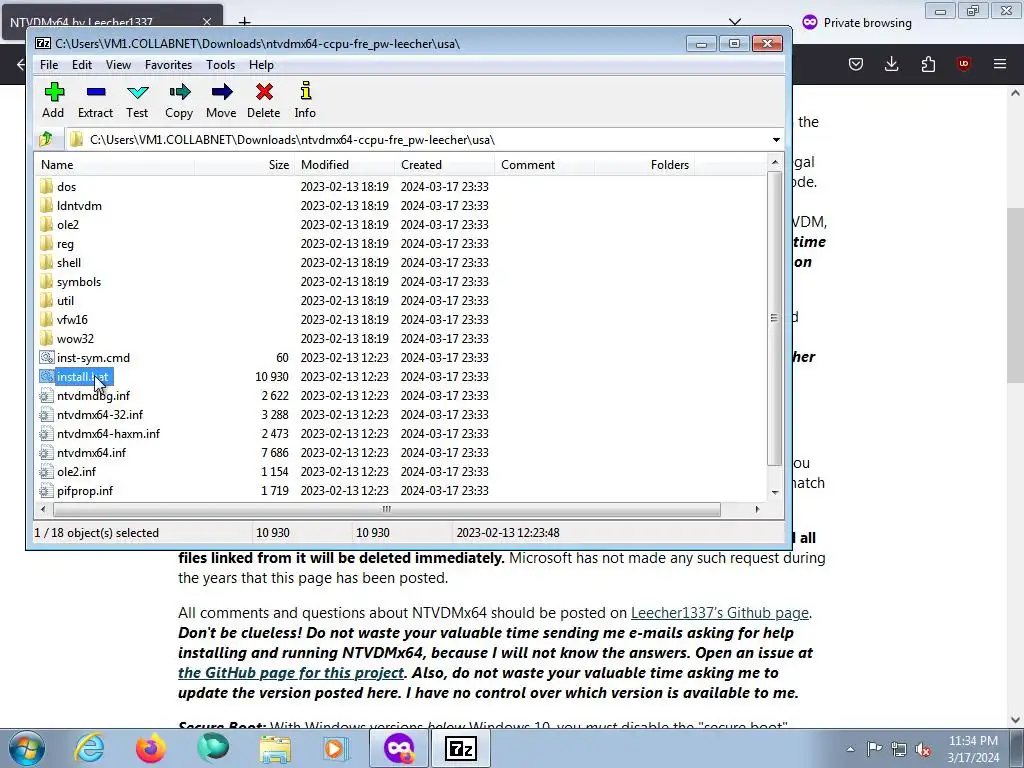The height and width of the screenshot is (768, 1024).
Task: Select the dos folder icon
Action: 46,186
